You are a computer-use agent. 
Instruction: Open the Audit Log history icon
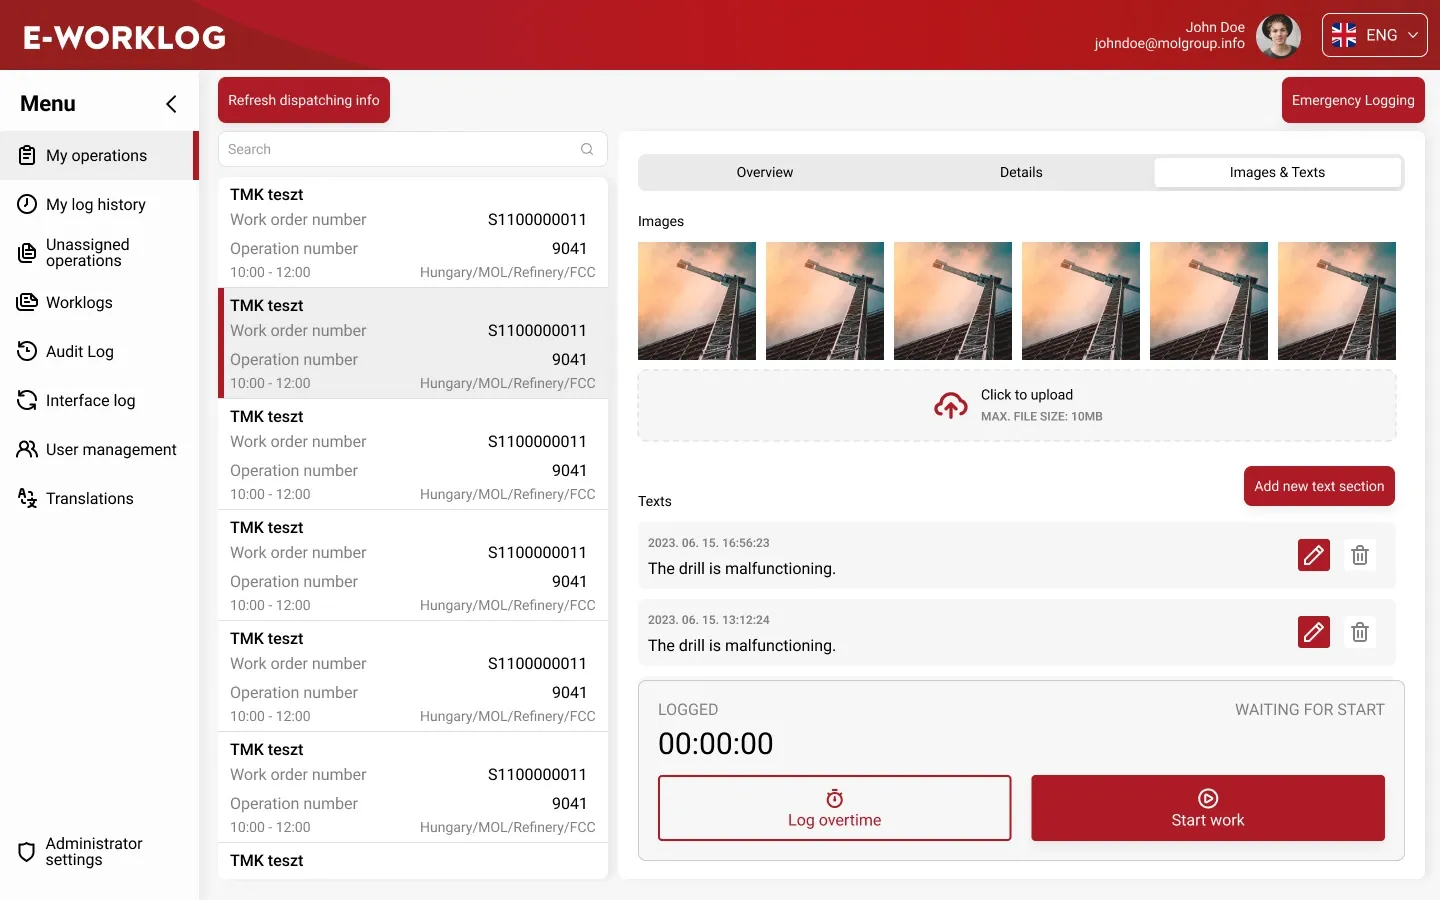tap(27, 351)
